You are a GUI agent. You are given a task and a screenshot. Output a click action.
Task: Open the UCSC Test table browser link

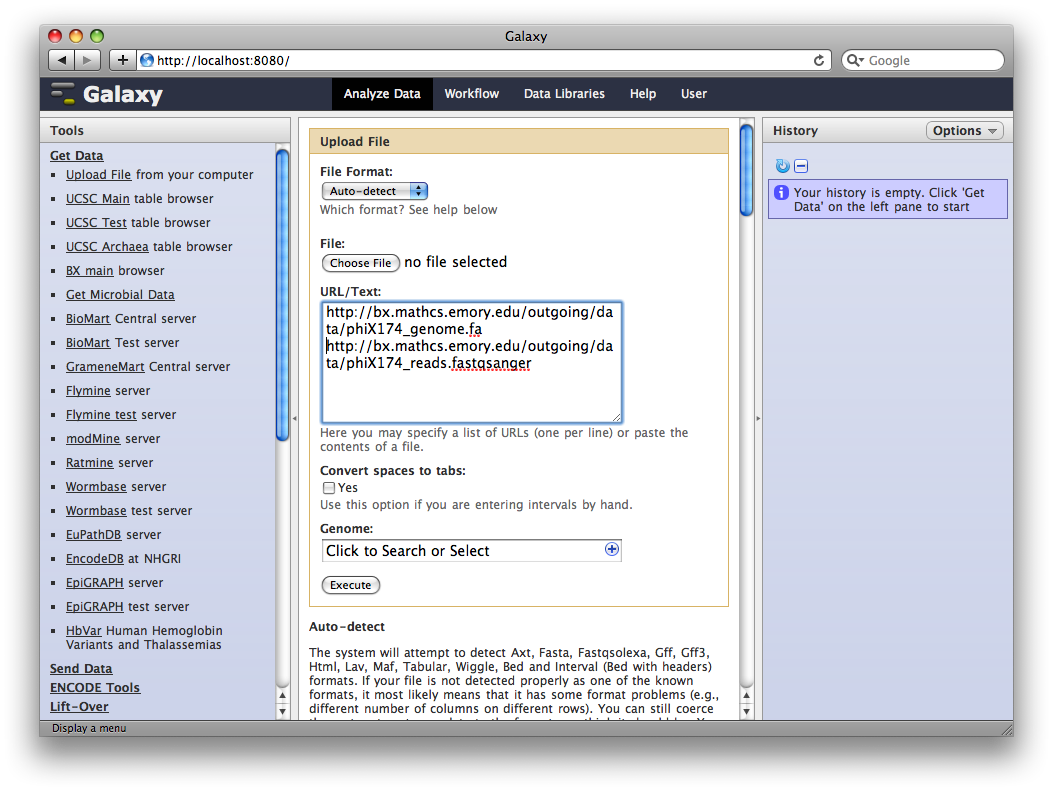96,223
